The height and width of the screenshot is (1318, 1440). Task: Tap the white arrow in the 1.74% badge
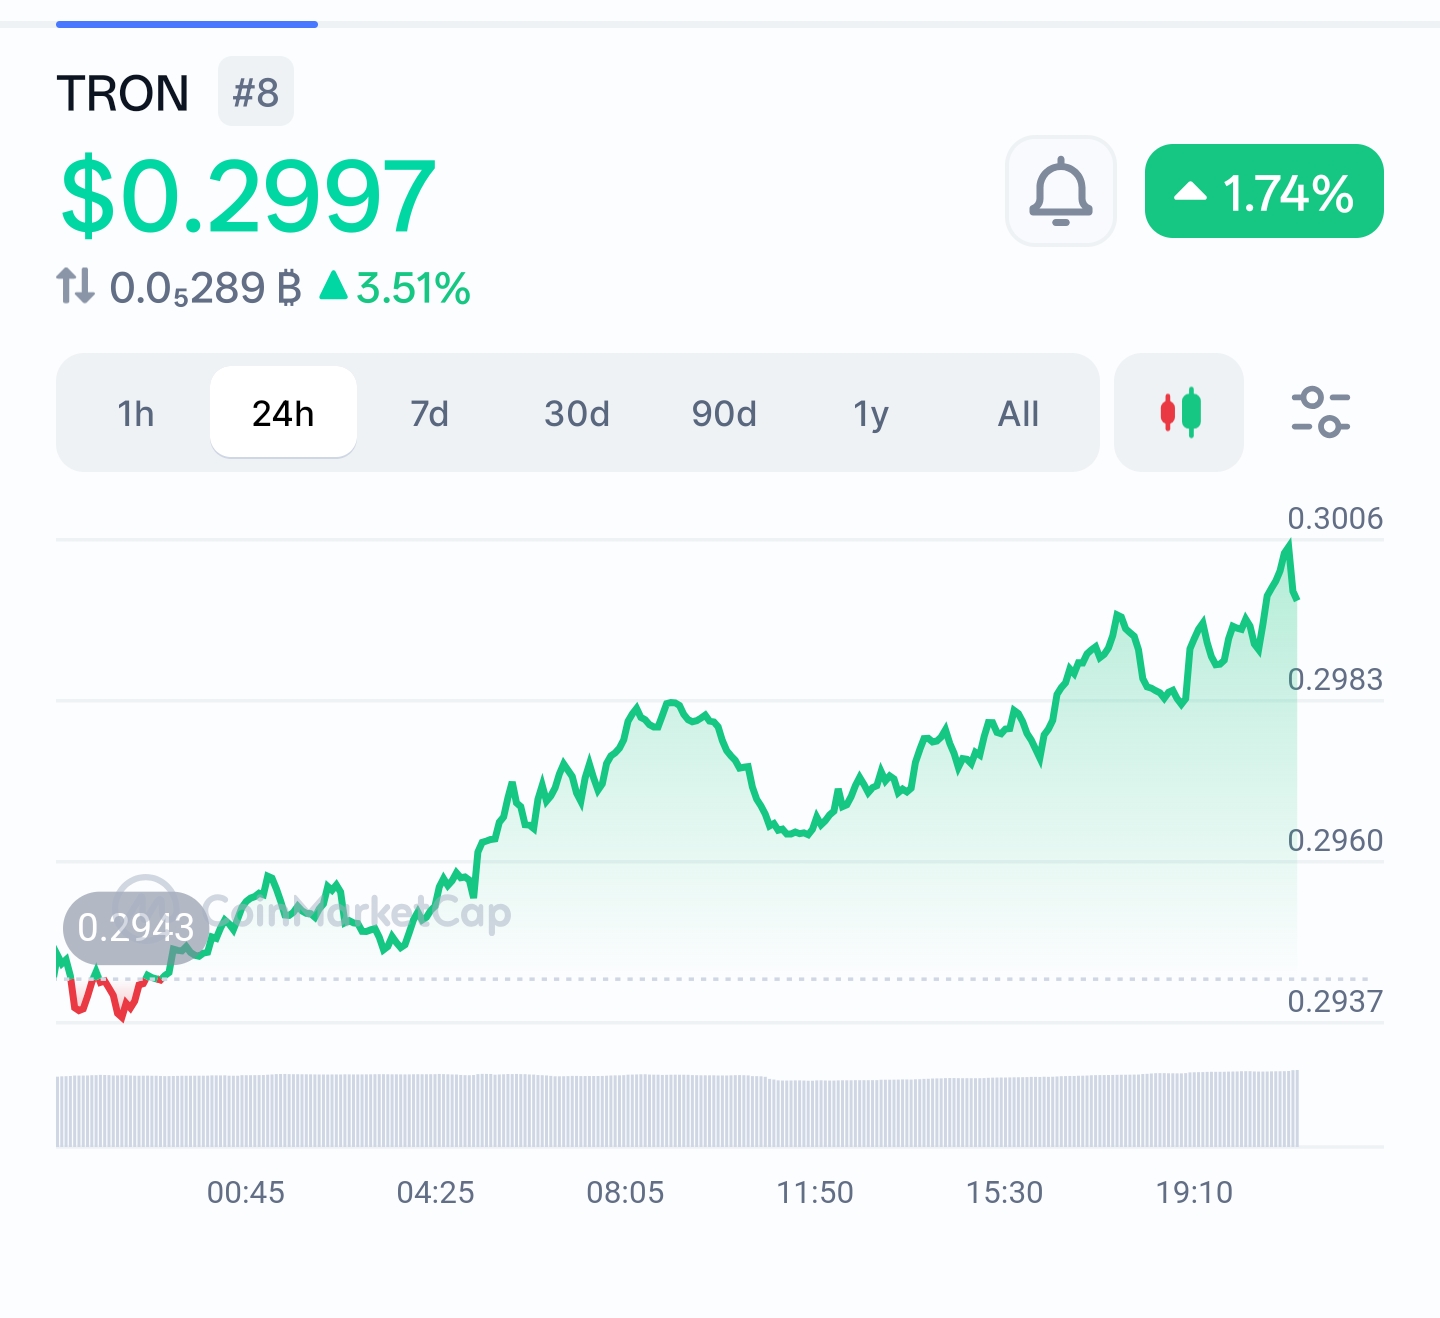(x=1190, y=191)
